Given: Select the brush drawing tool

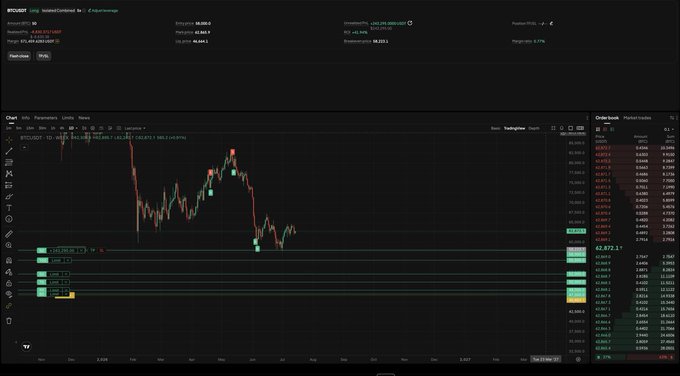Looking at the screenshot, I should pos(9,196).
